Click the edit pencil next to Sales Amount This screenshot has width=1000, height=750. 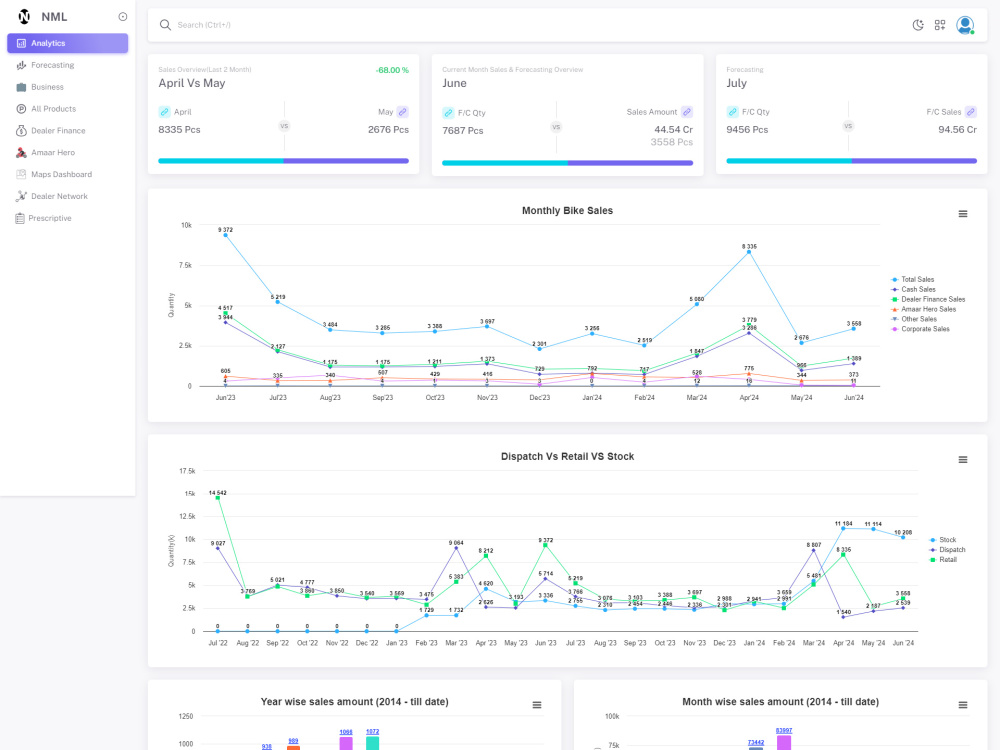pos(688,111)
